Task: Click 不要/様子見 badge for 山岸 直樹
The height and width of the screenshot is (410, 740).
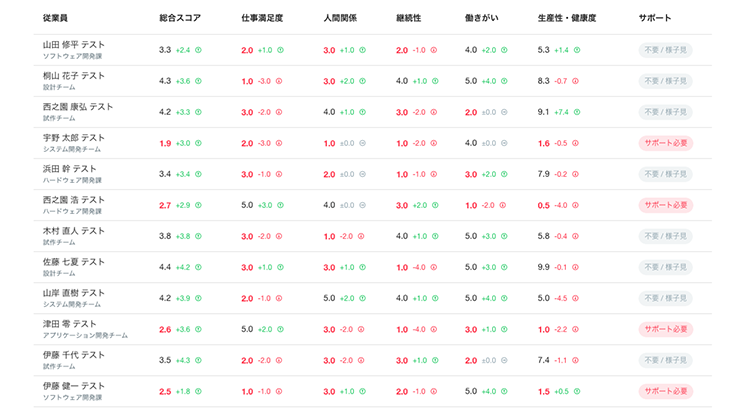Action: (x=665, y=298)
